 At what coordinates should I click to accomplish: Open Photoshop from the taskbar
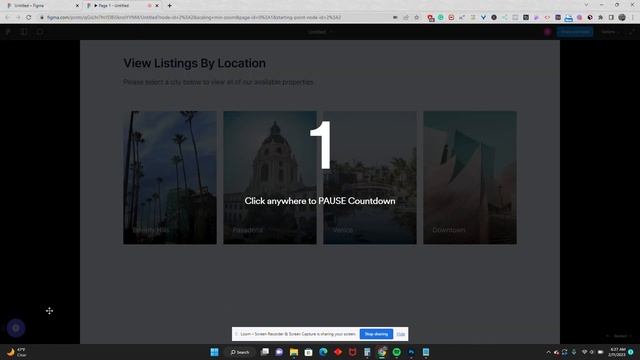(411, 352)
